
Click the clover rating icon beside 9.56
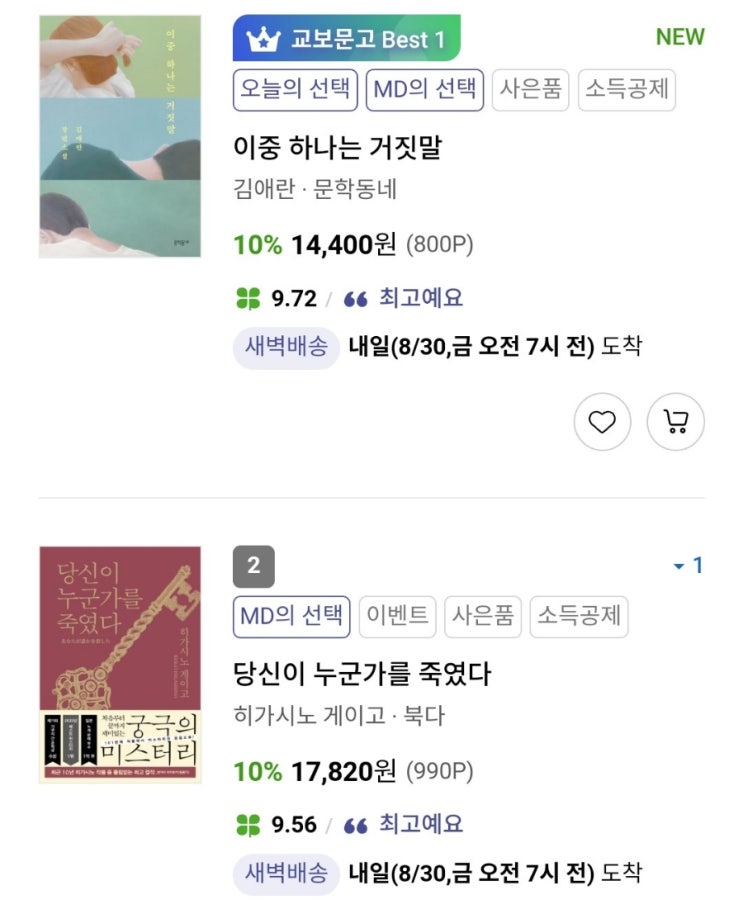pos(246,825)
